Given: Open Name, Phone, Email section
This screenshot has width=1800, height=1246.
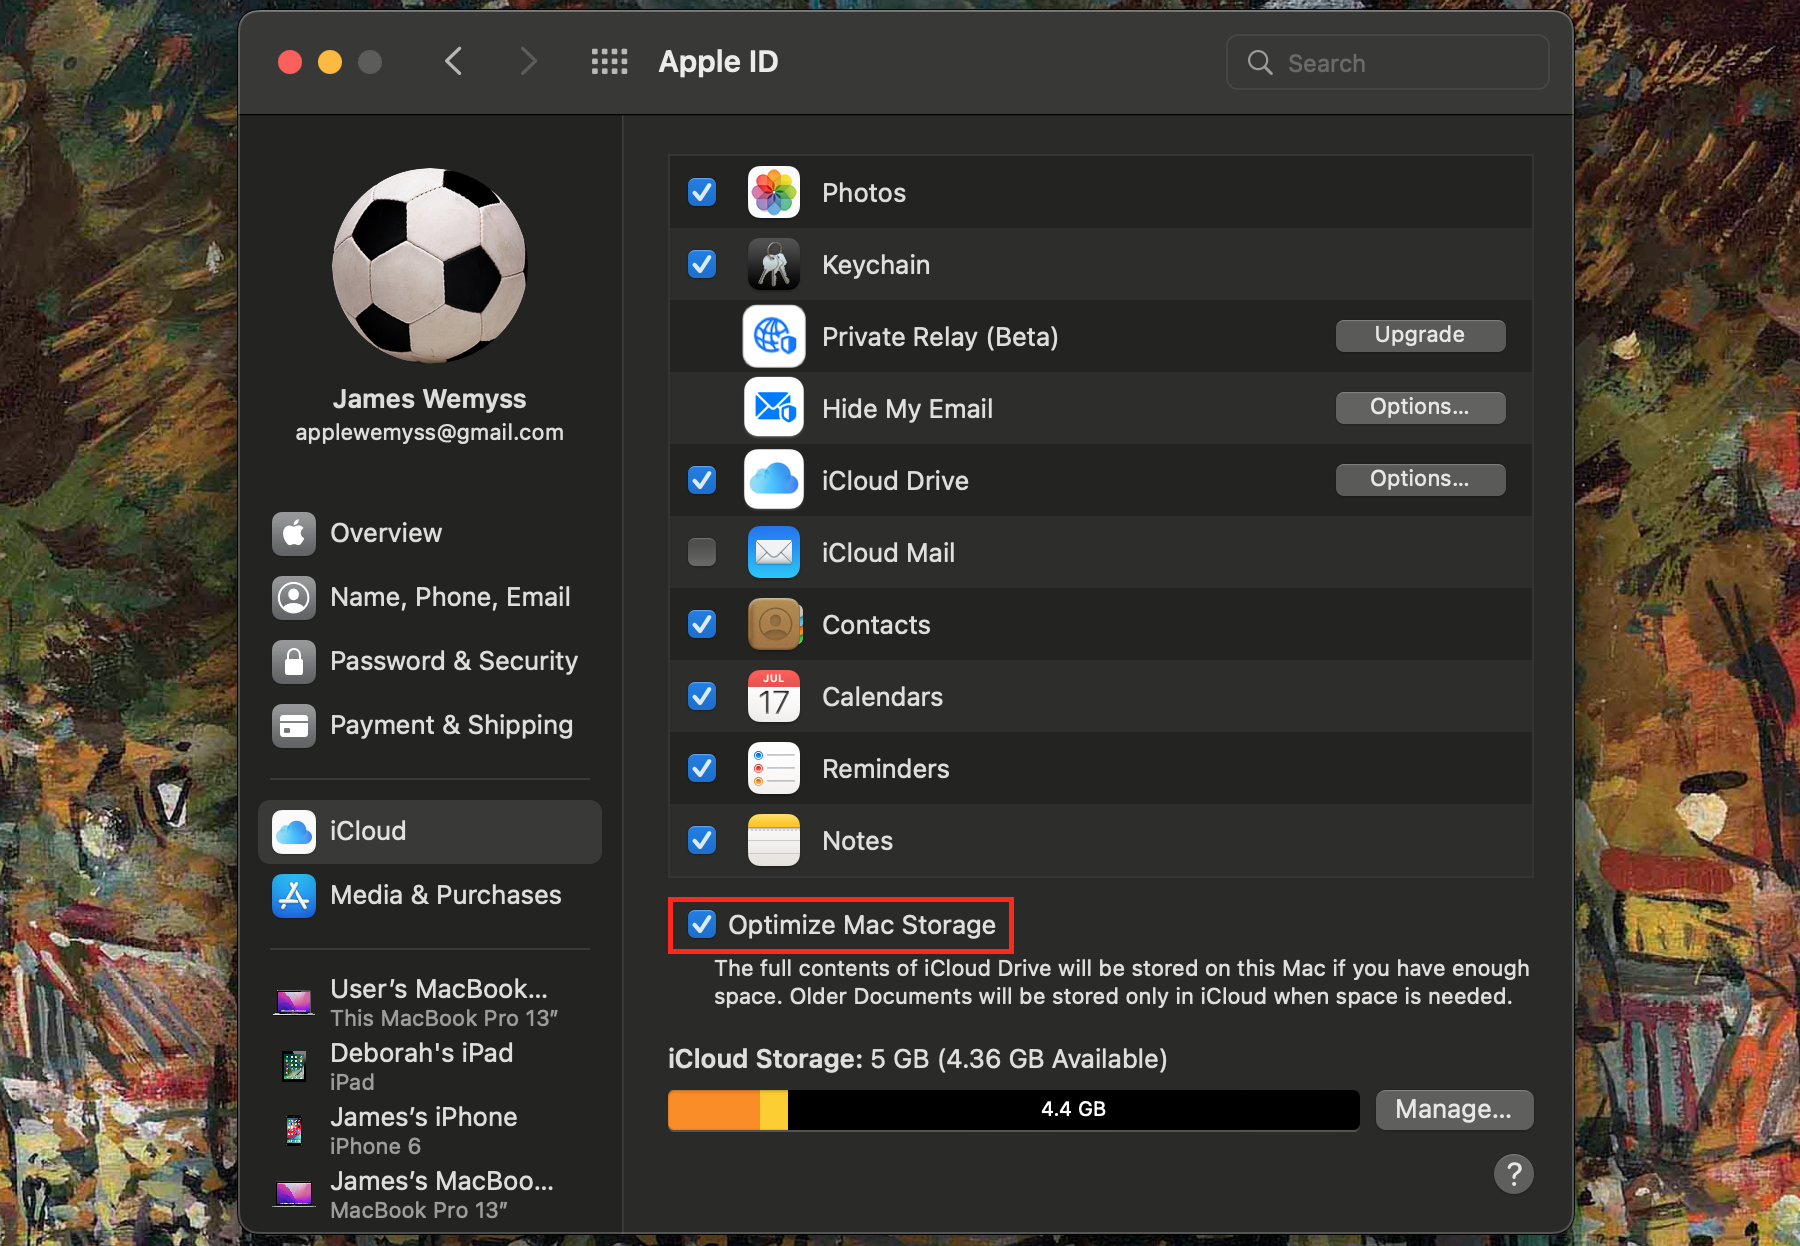Looking at the screenshot, I should point(430,597).
